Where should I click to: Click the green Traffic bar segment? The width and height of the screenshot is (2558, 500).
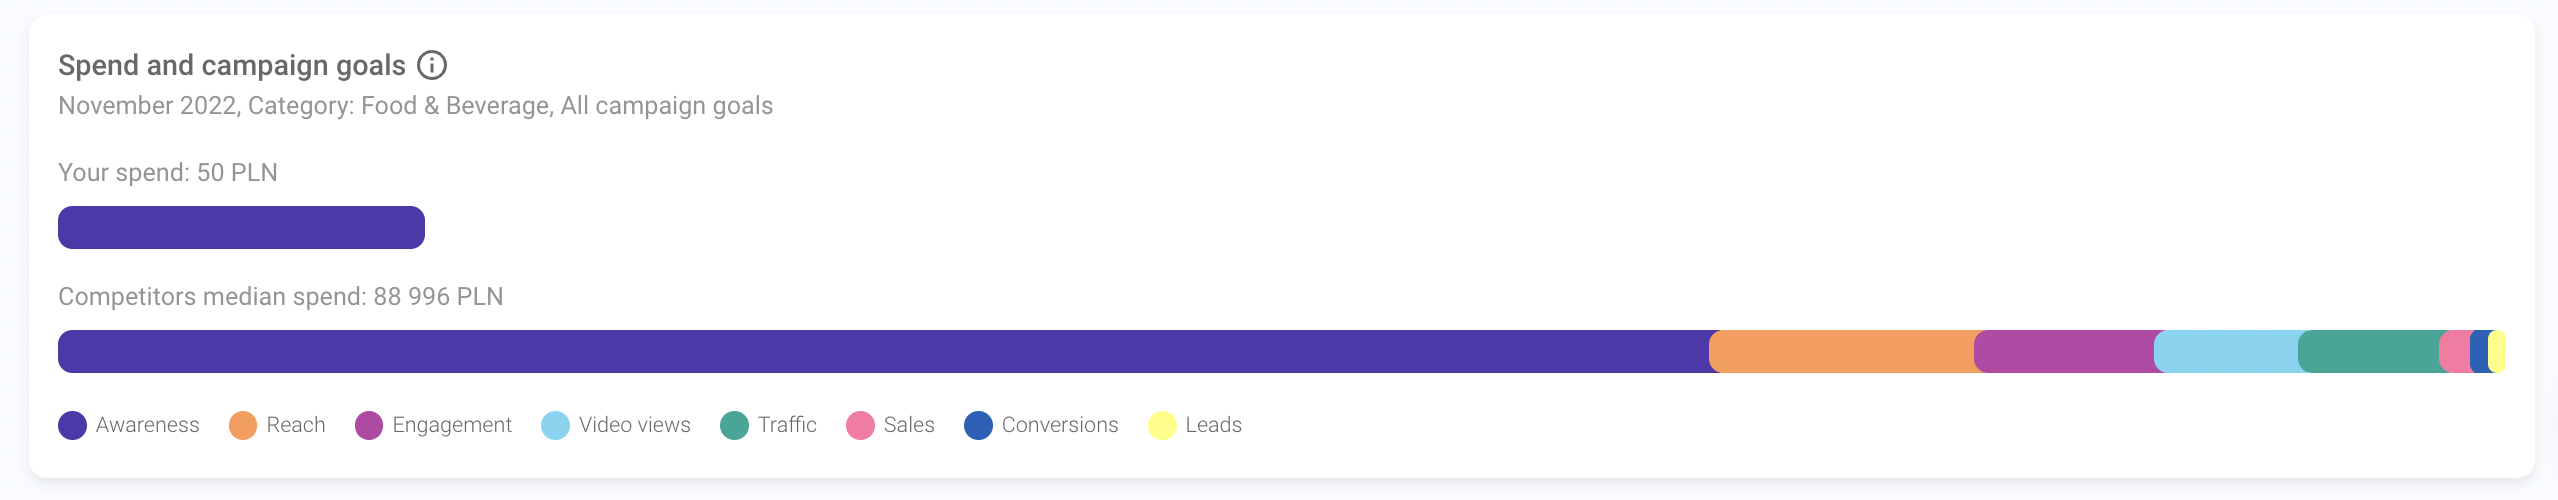click(x=2369, y=352)
